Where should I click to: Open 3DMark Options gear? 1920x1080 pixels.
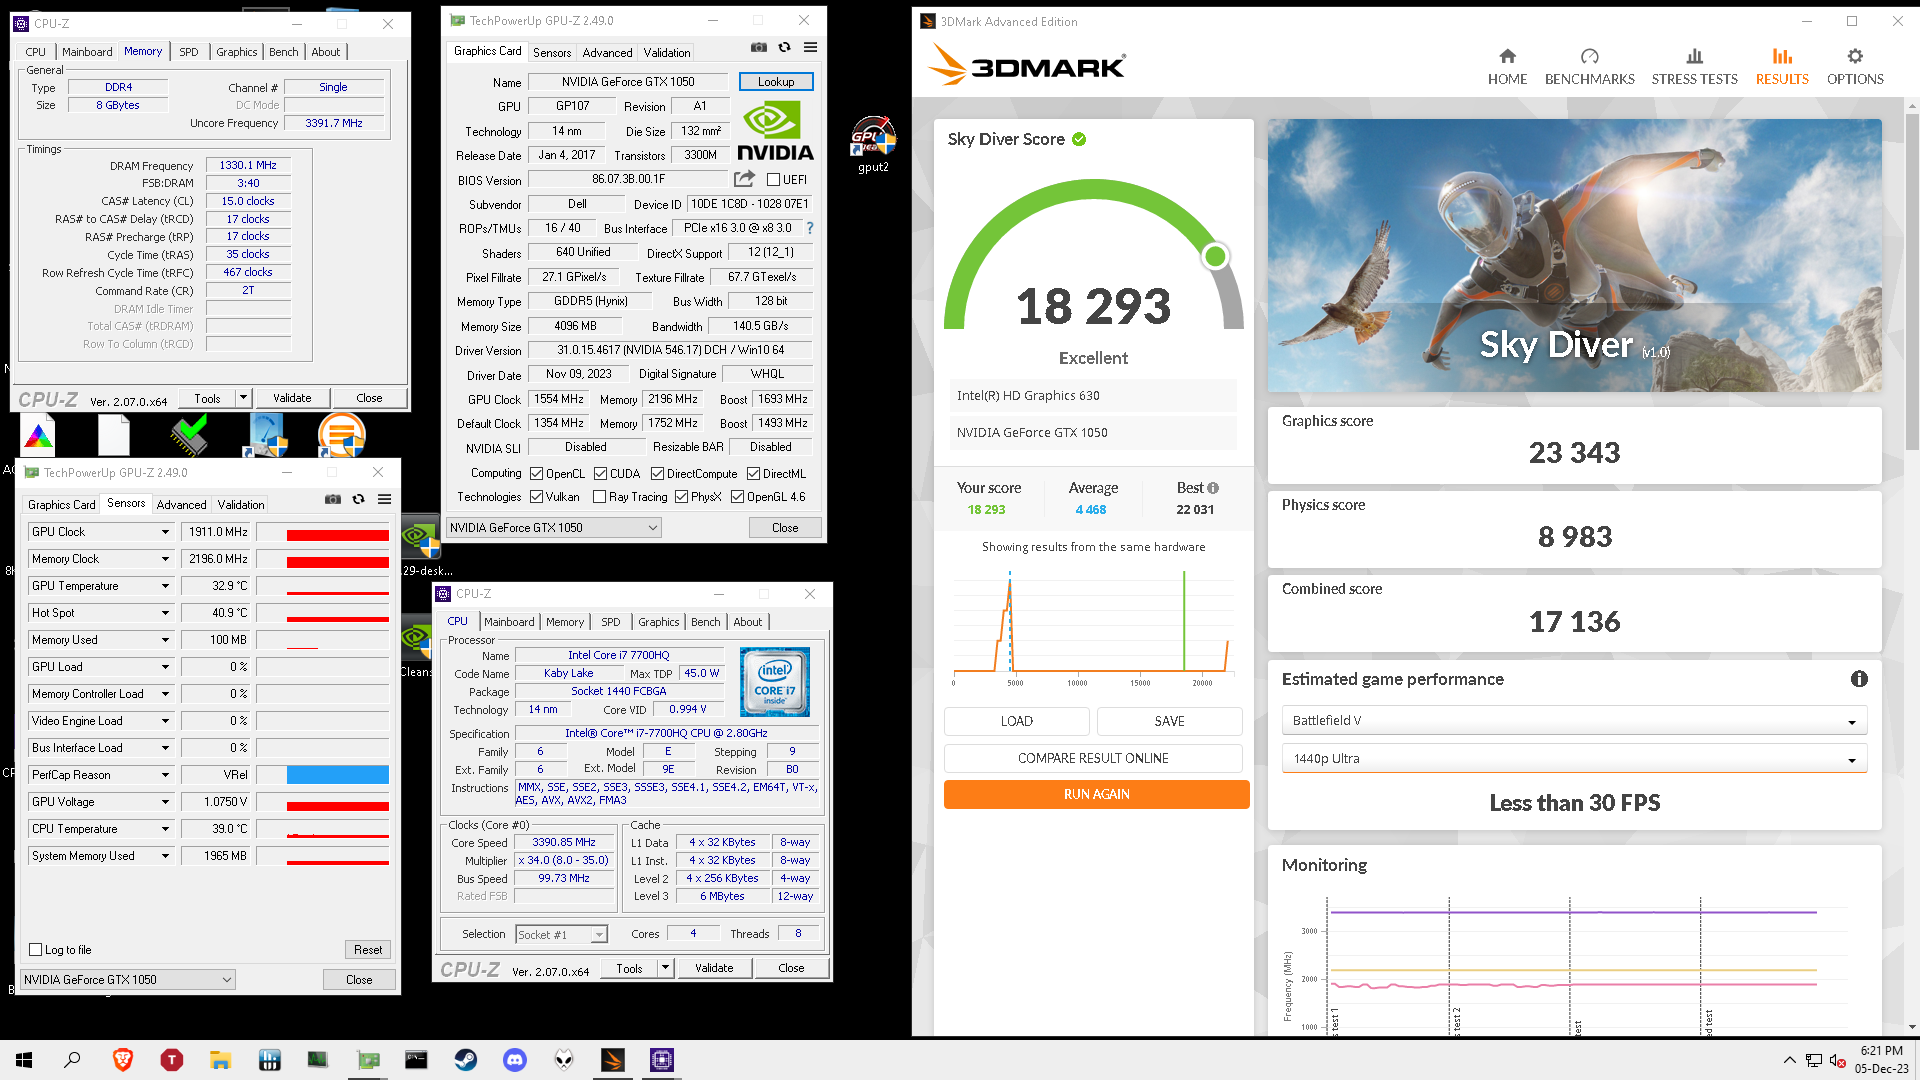pyautogui.click(x=1855, y=66)
